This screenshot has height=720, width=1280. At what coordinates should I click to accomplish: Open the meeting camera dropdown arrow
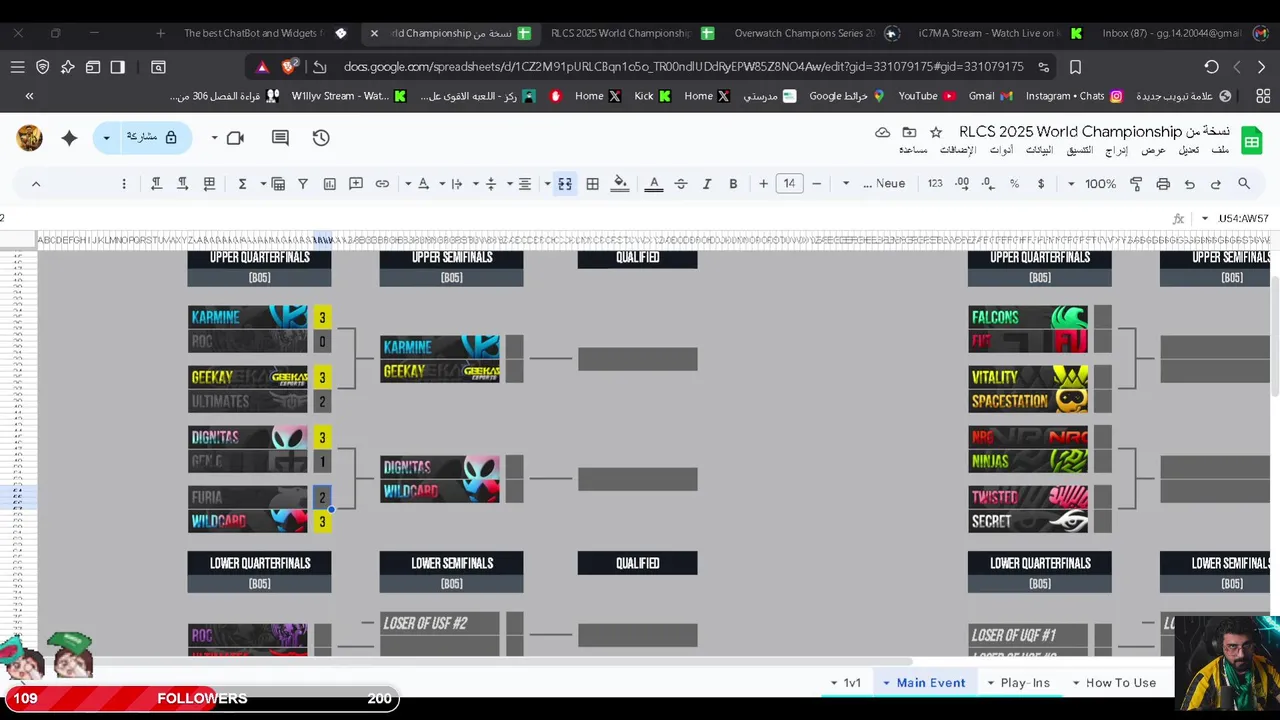(214, 138)
